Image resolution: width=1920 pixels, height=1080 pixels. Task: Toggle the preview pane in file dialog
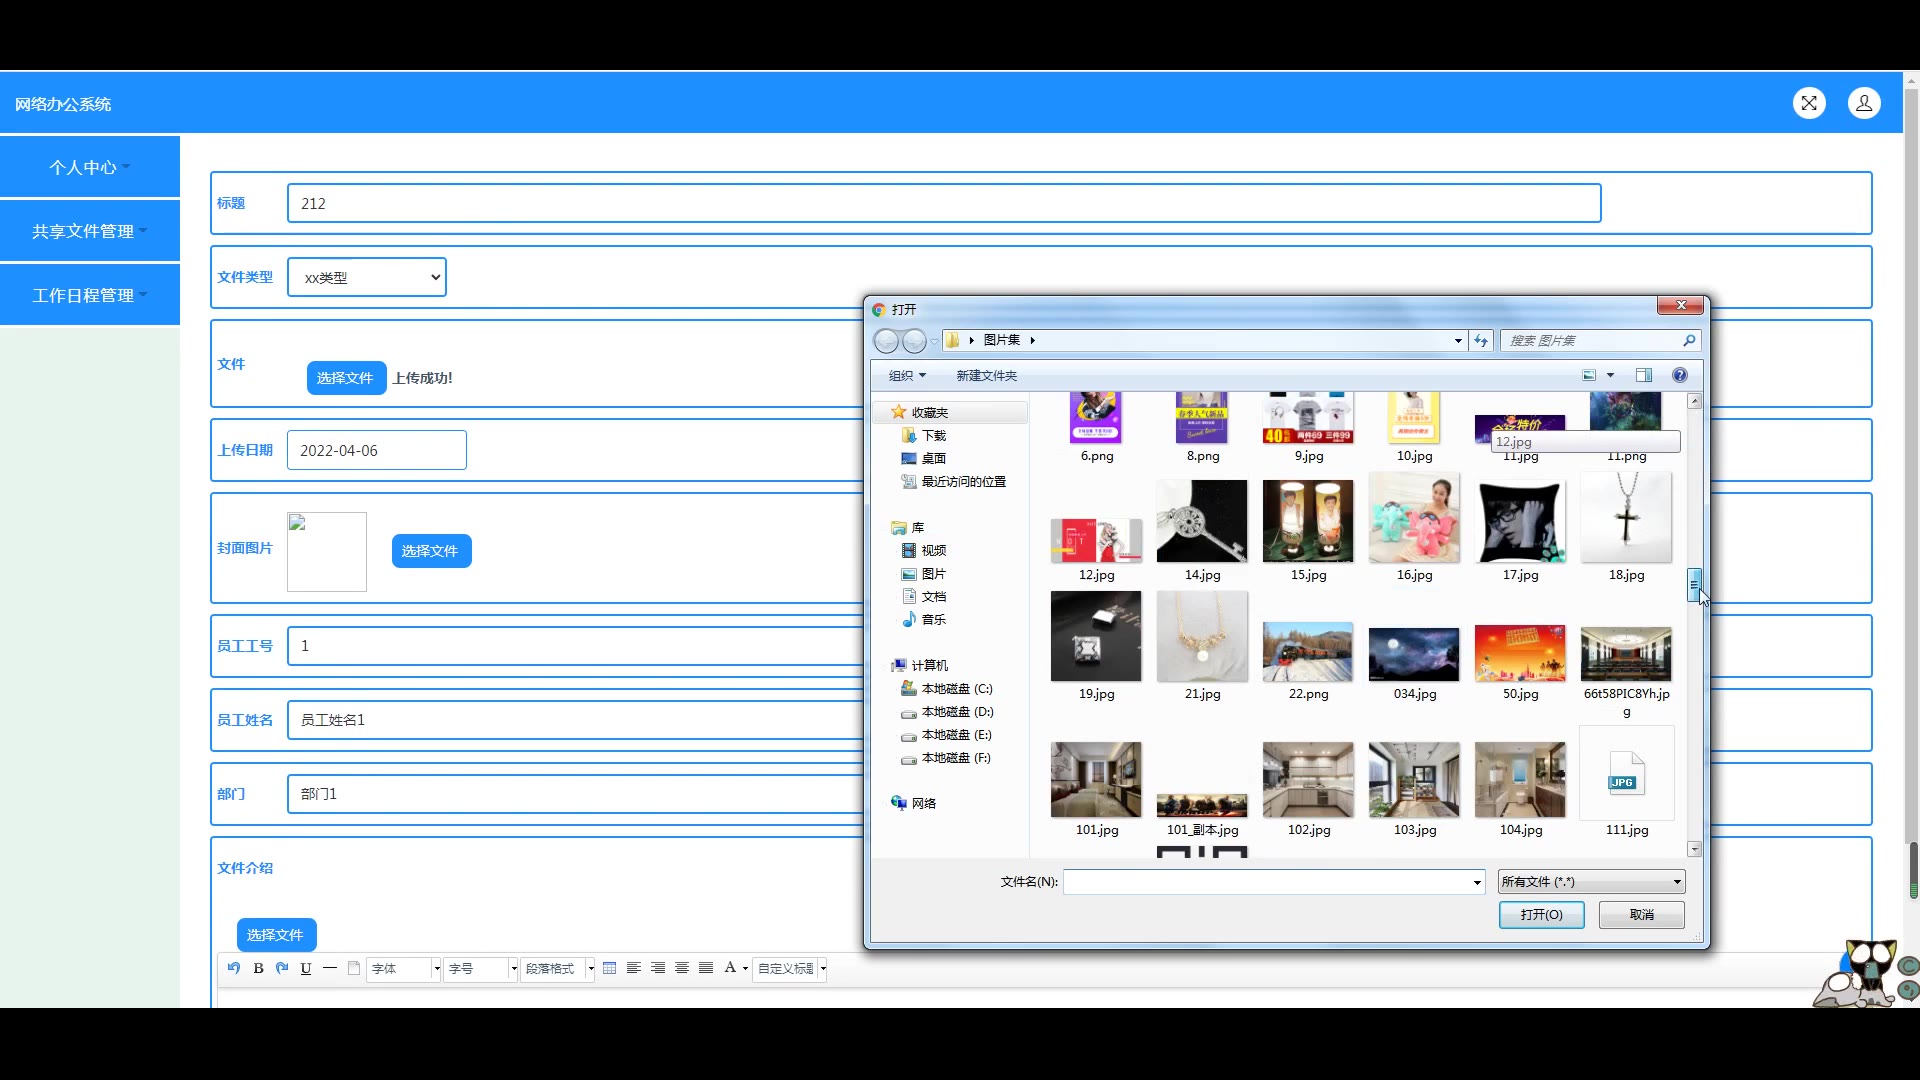1644,375
